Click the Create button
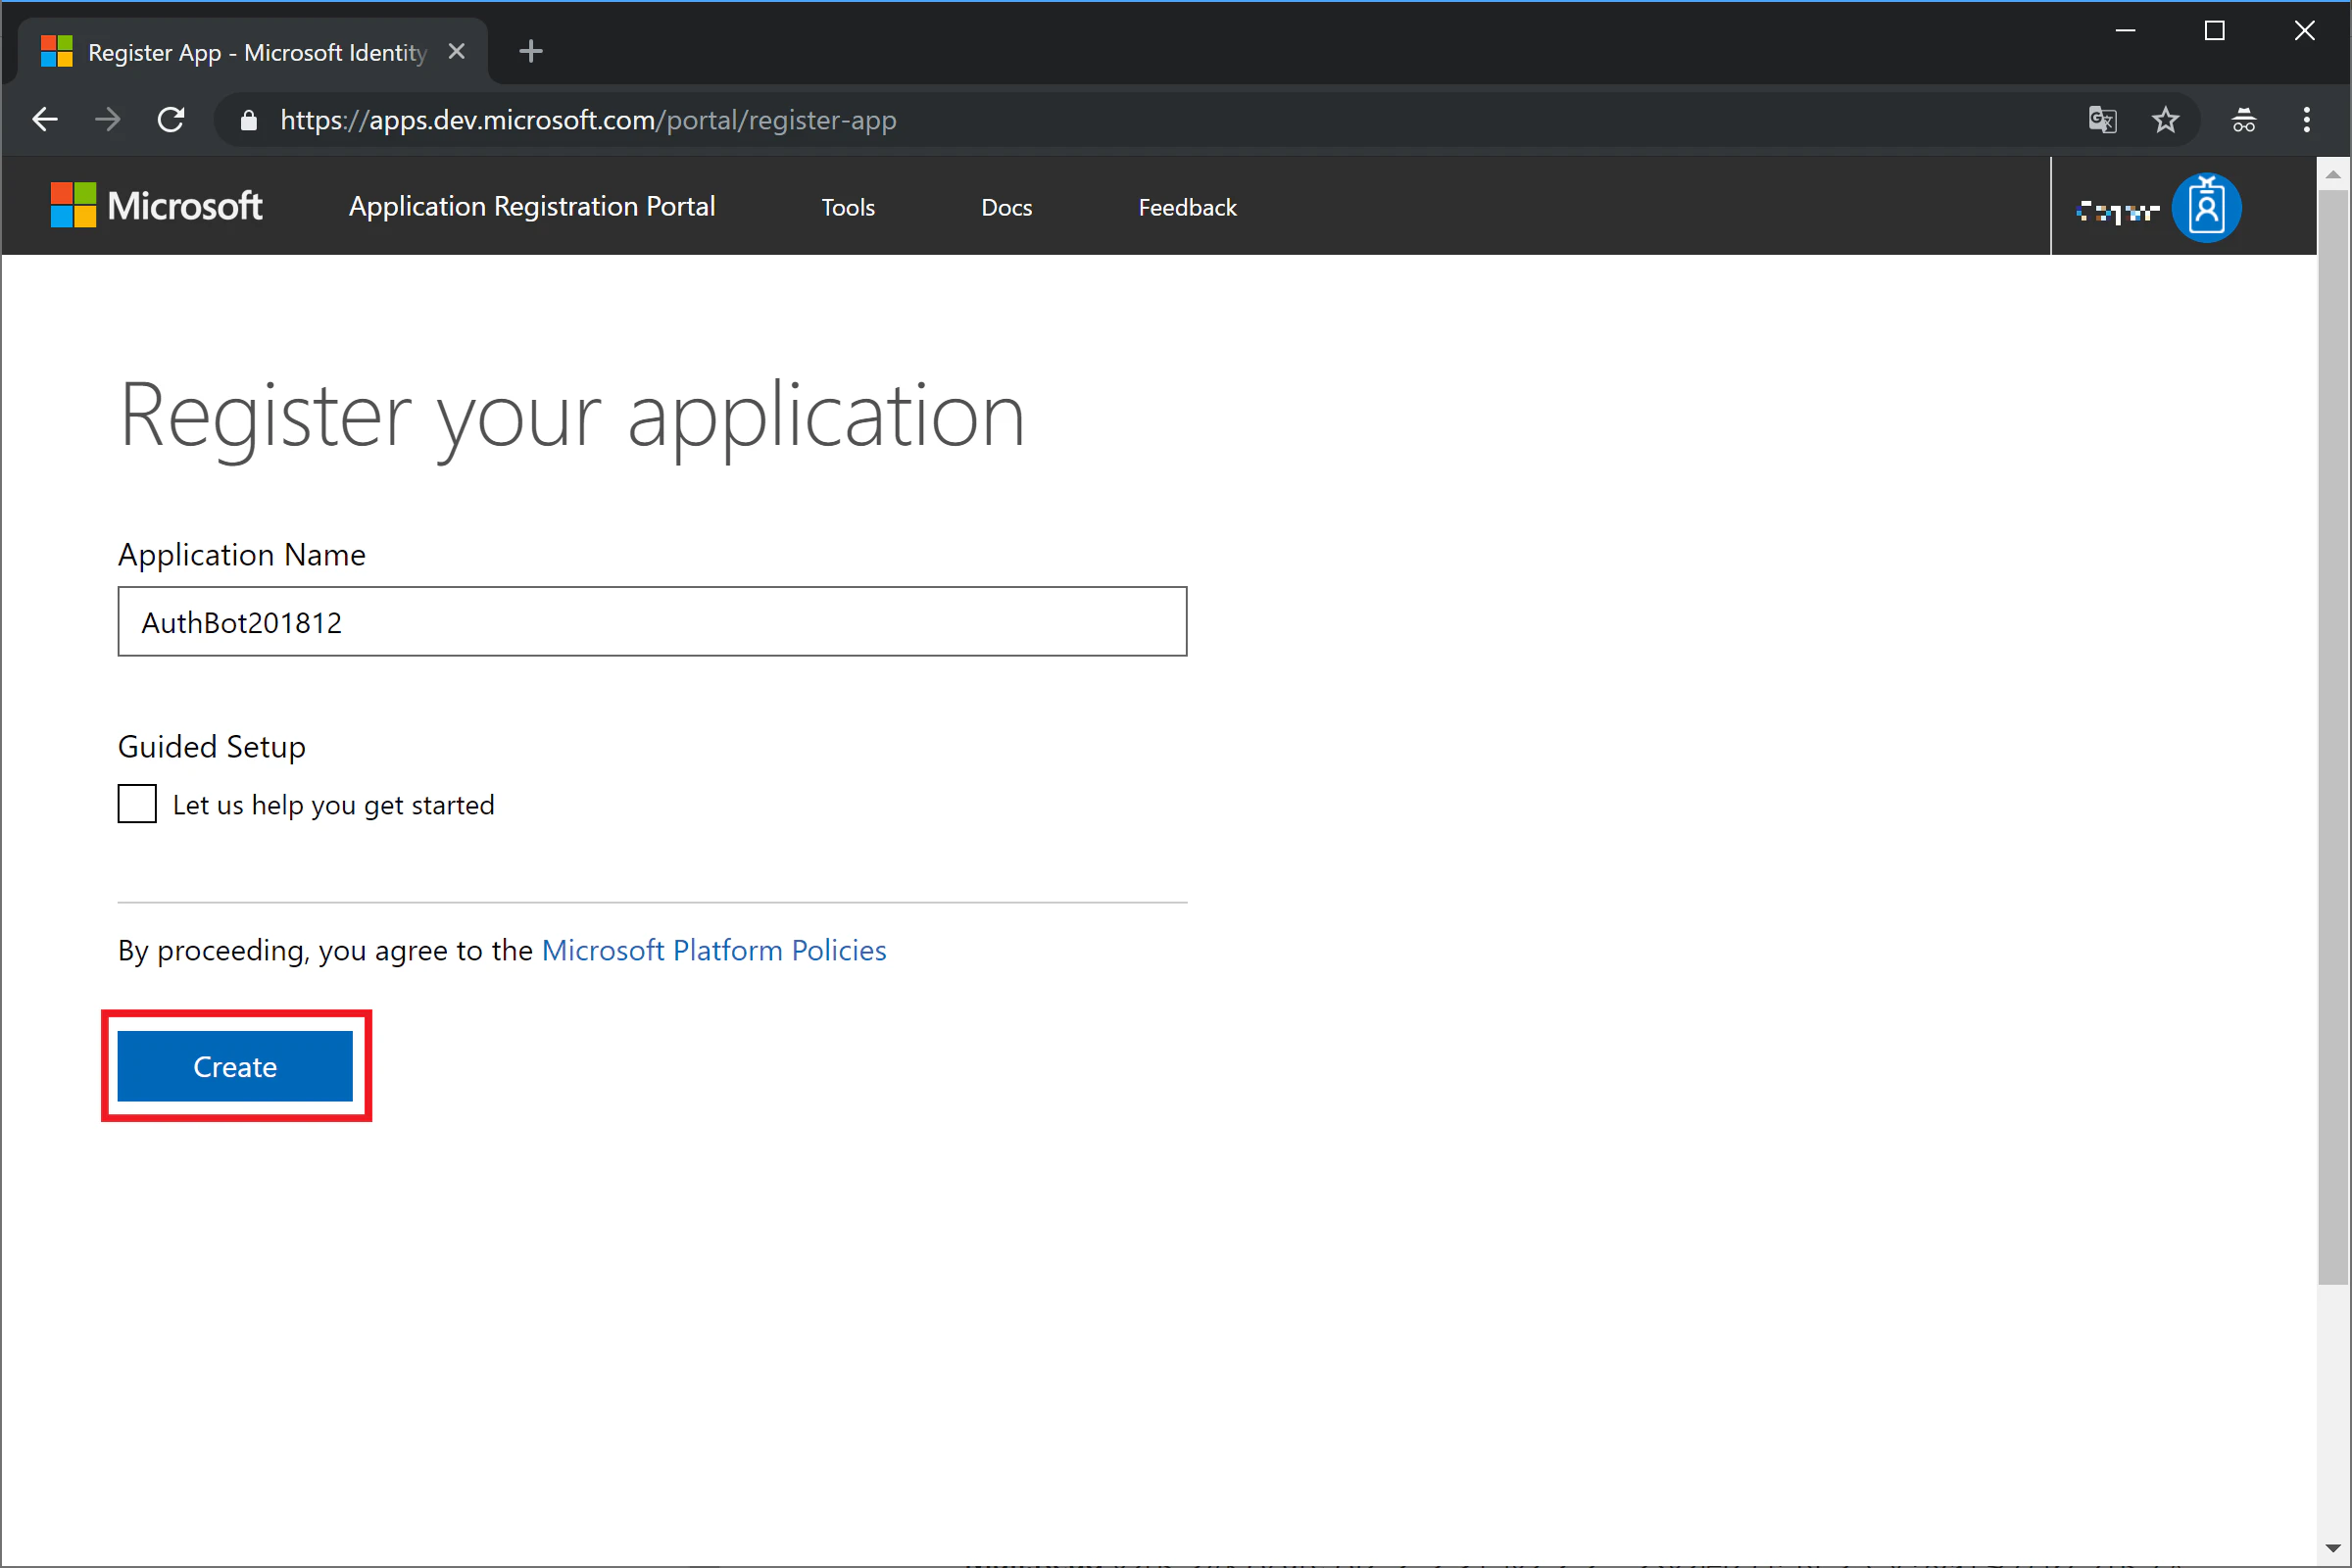 click(x=235, y=1067)
